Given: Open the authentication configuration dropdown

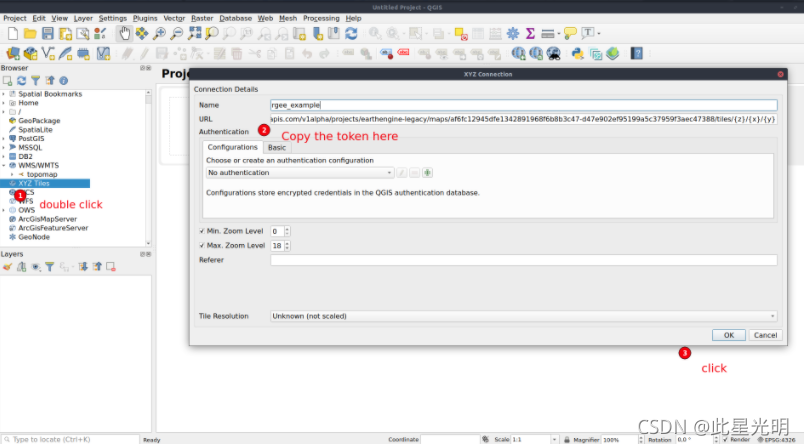Looking at the screenshot, I should (x=300, y=173).
